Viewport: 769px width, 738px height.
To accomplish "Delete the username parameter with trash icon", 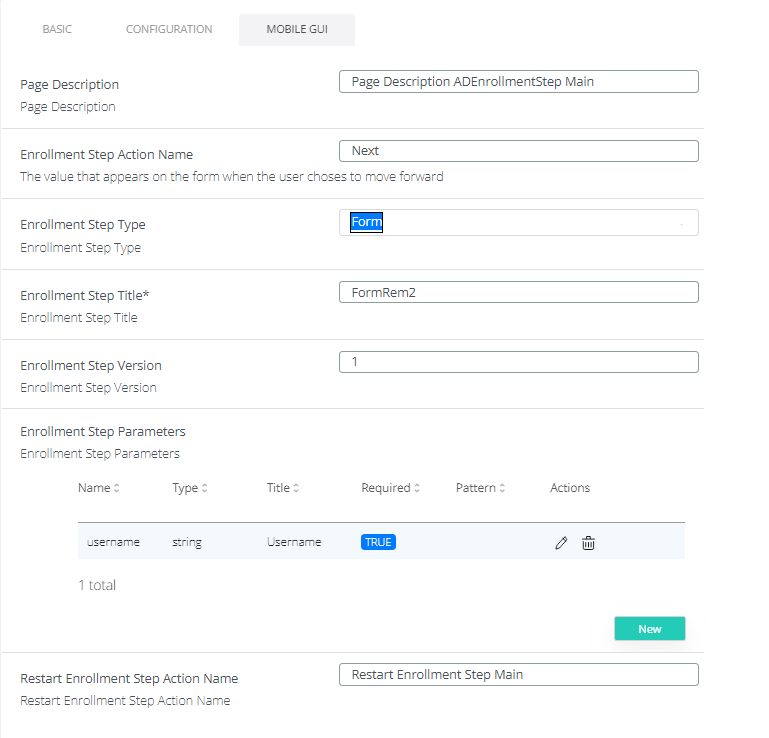I will (589, 542).
